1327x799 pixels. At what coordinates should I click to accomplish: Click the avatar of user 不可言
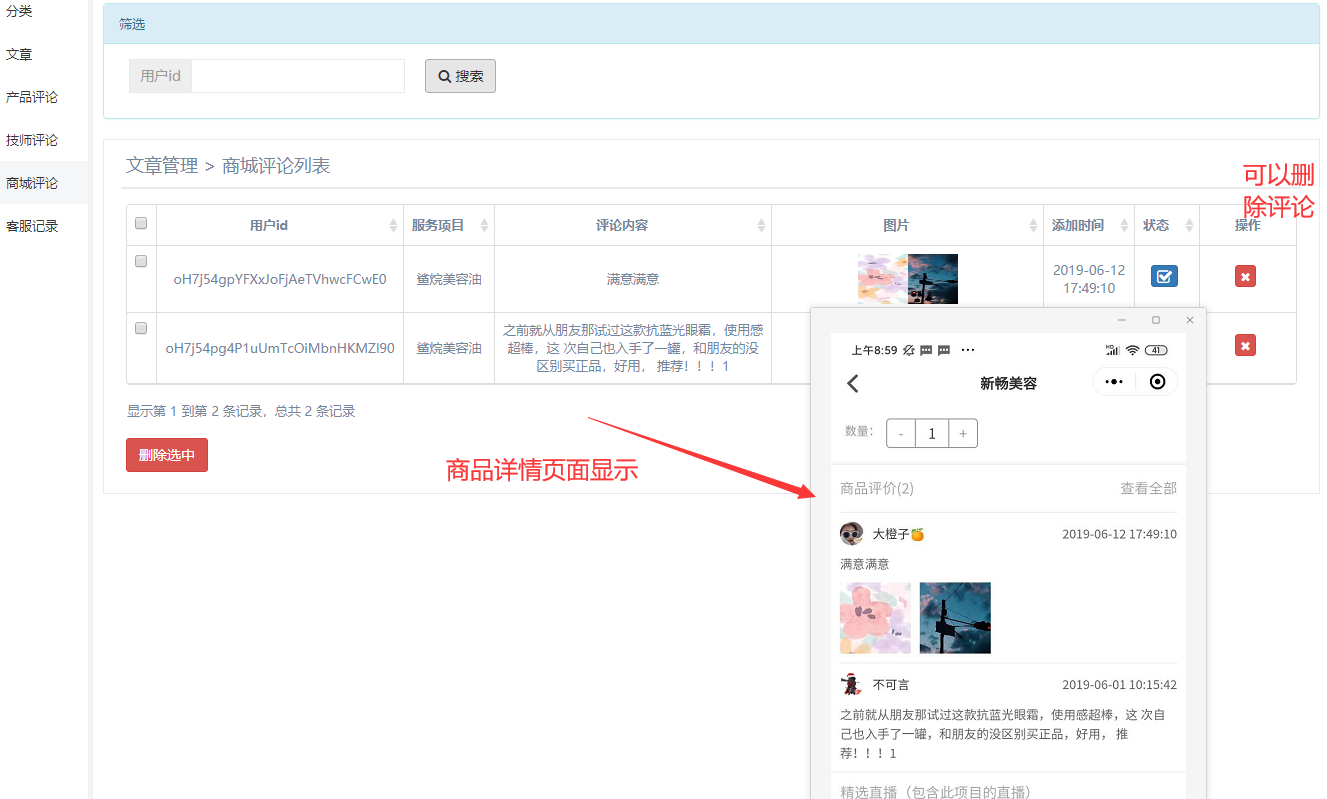[x=852, y=685]
